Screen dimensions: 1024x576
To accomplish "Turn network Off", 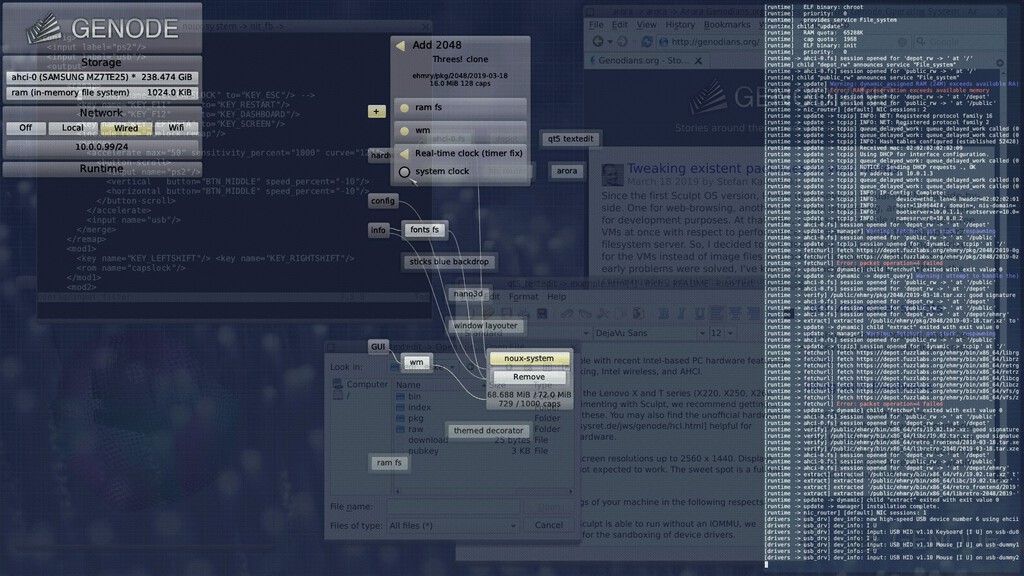I will click(x=25, y=128).
